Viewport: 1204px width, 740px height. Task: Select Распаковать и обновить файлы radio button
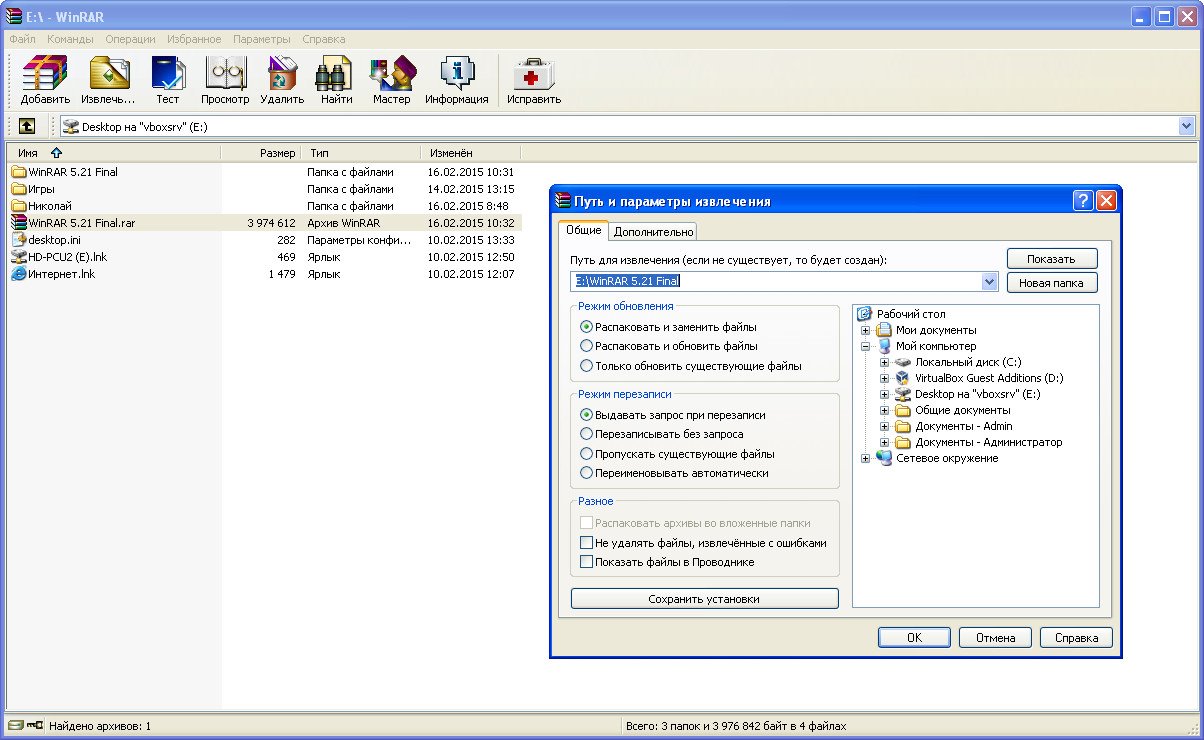coord(587,346)
